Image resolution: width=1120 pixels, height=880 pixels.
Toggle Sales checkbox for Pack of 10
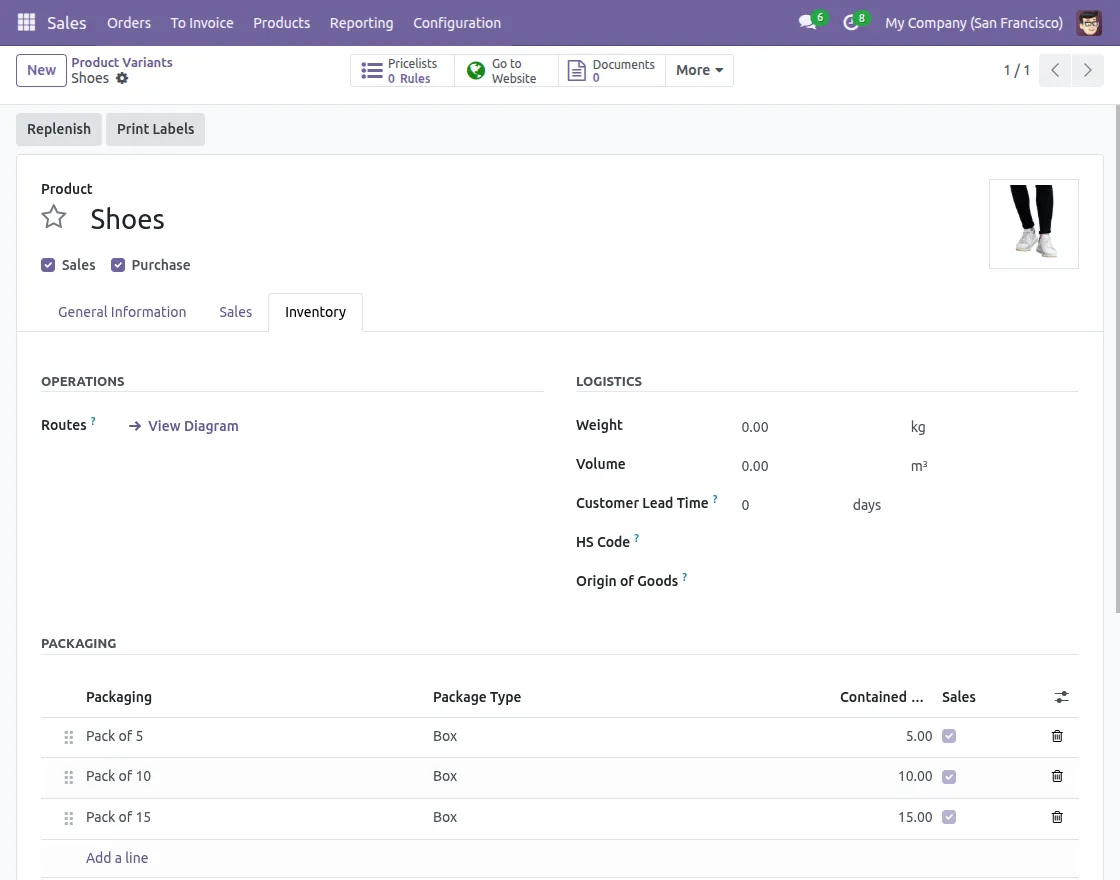click(949, 777)
